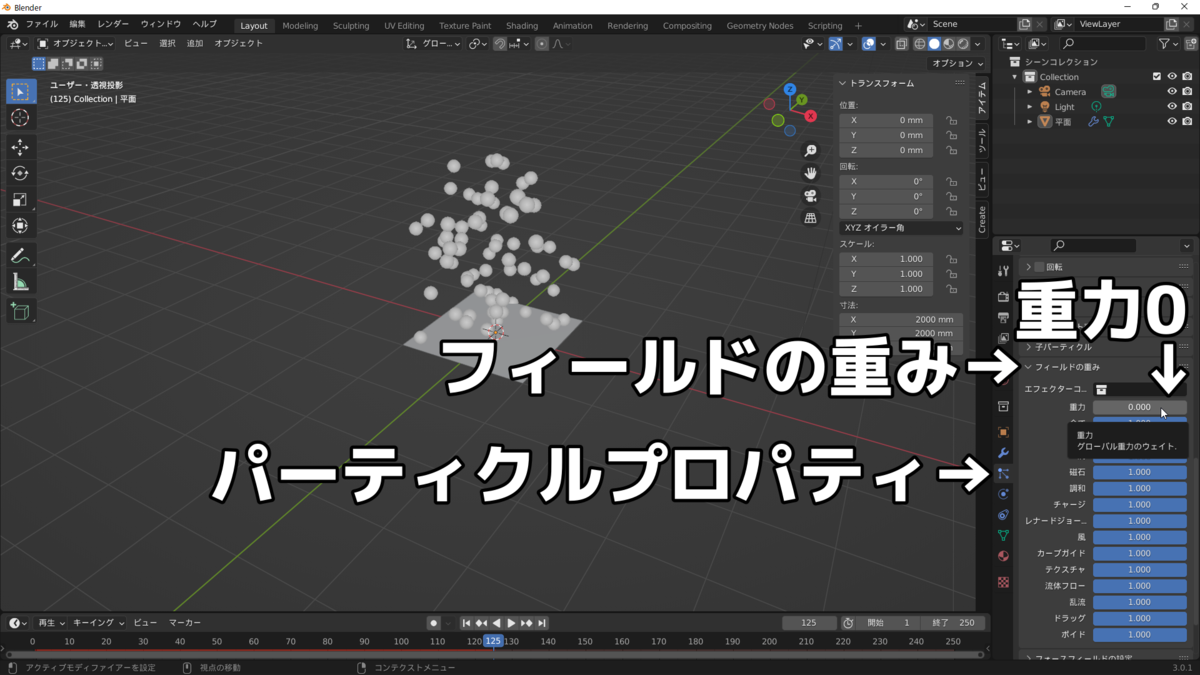Screen dimensions: 1200x675
Task: Toggle the Light visibility eye icon
Action: pos(1172,107)
